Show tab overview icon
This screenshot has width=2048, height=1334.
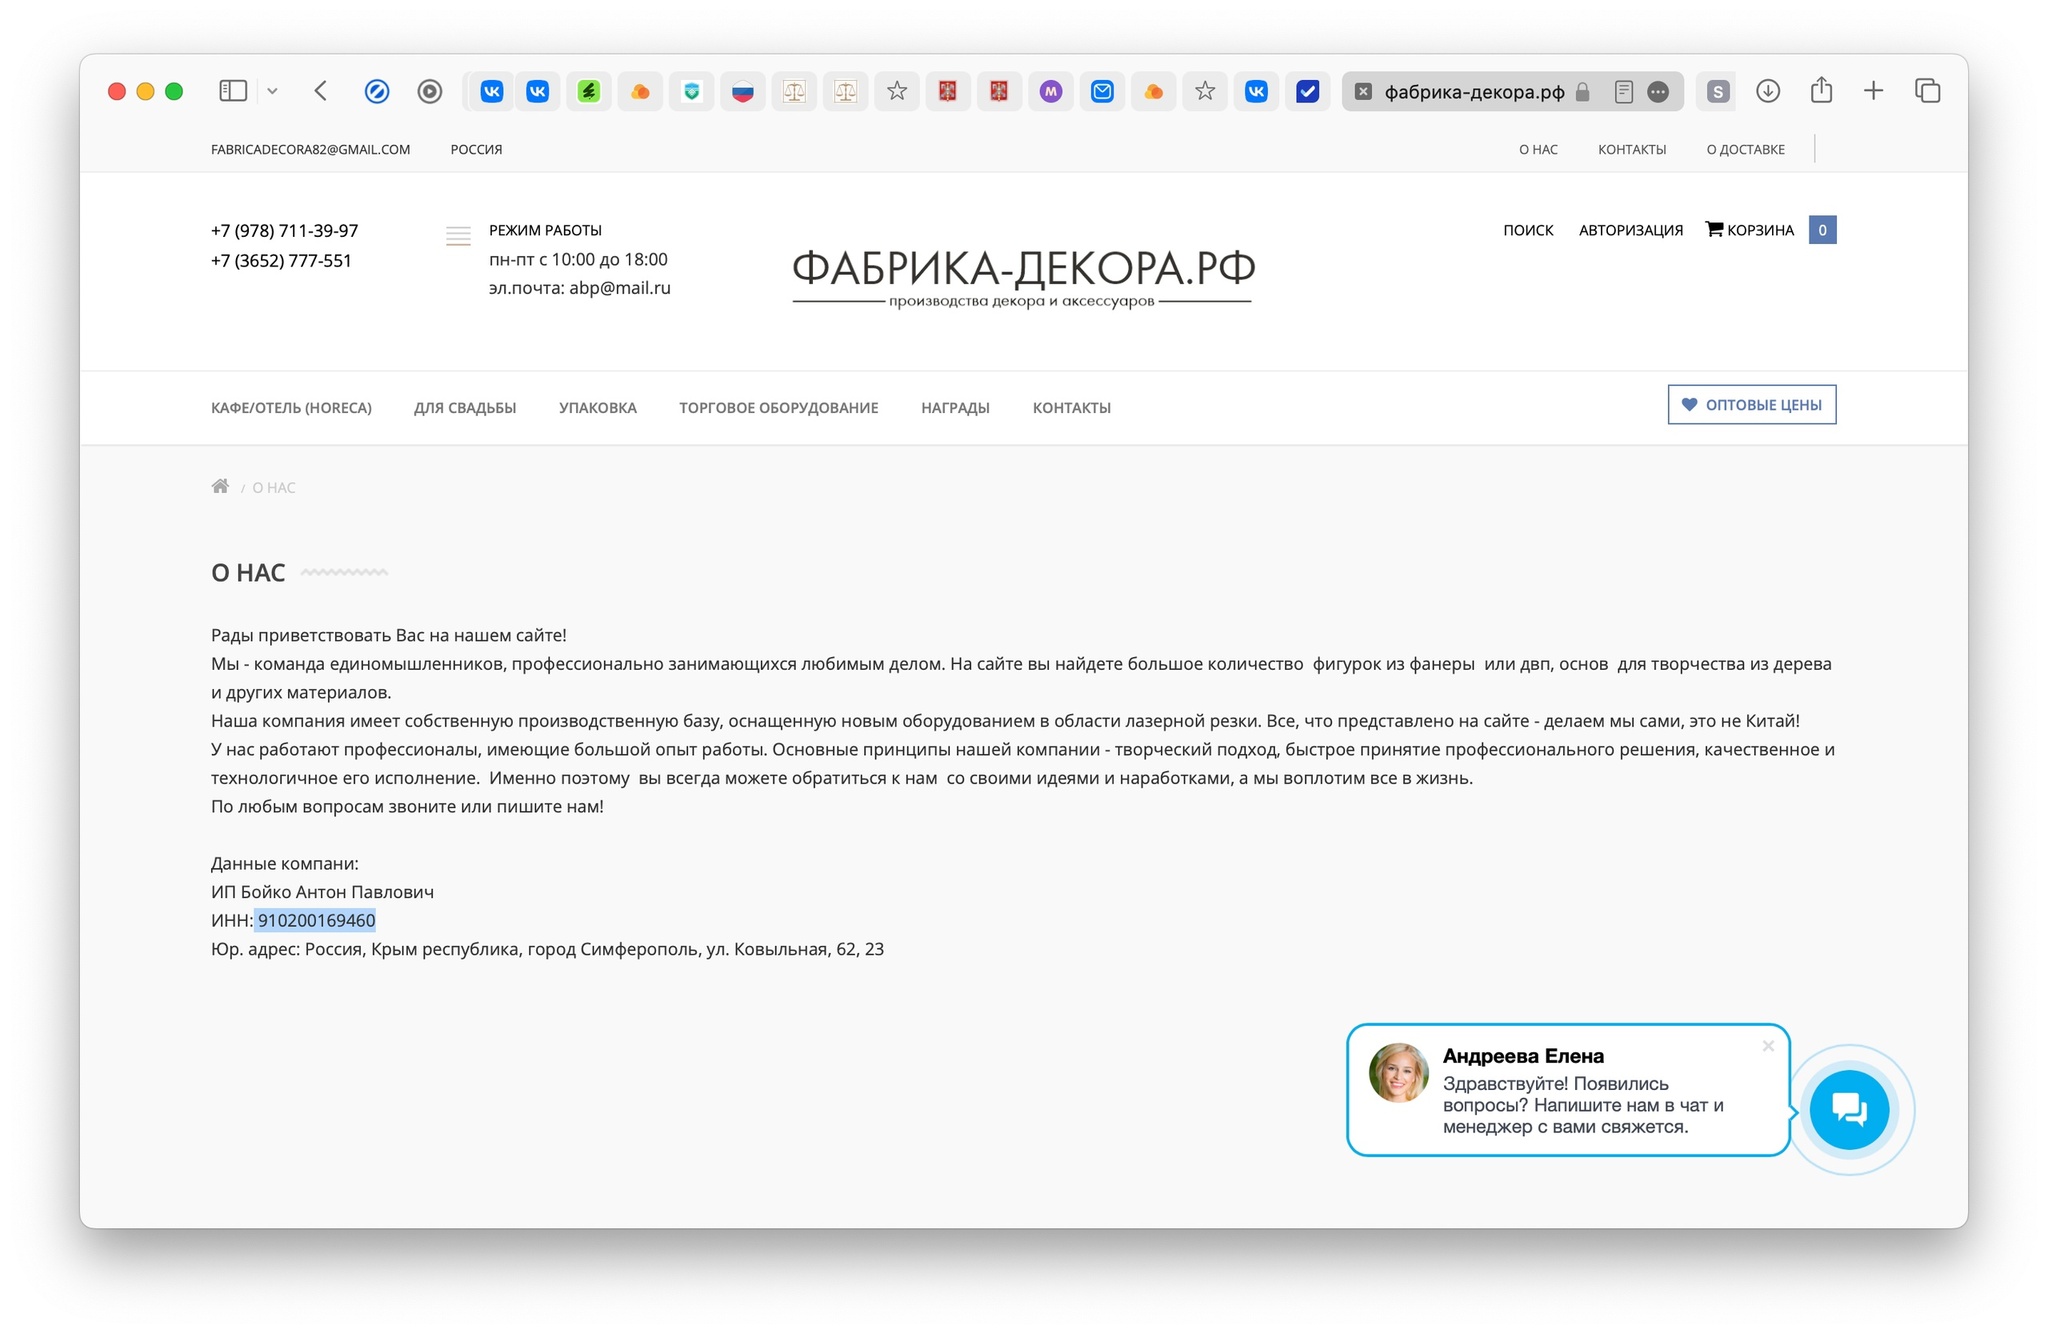(x=1927, y=91)
